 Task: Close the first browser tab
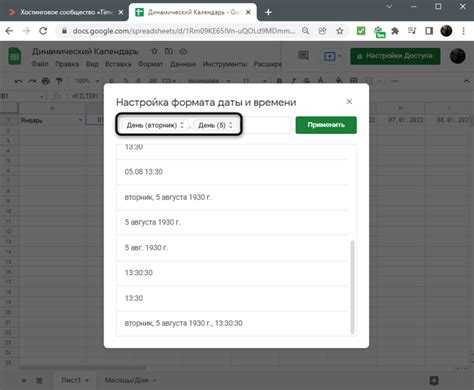point(121,12)
